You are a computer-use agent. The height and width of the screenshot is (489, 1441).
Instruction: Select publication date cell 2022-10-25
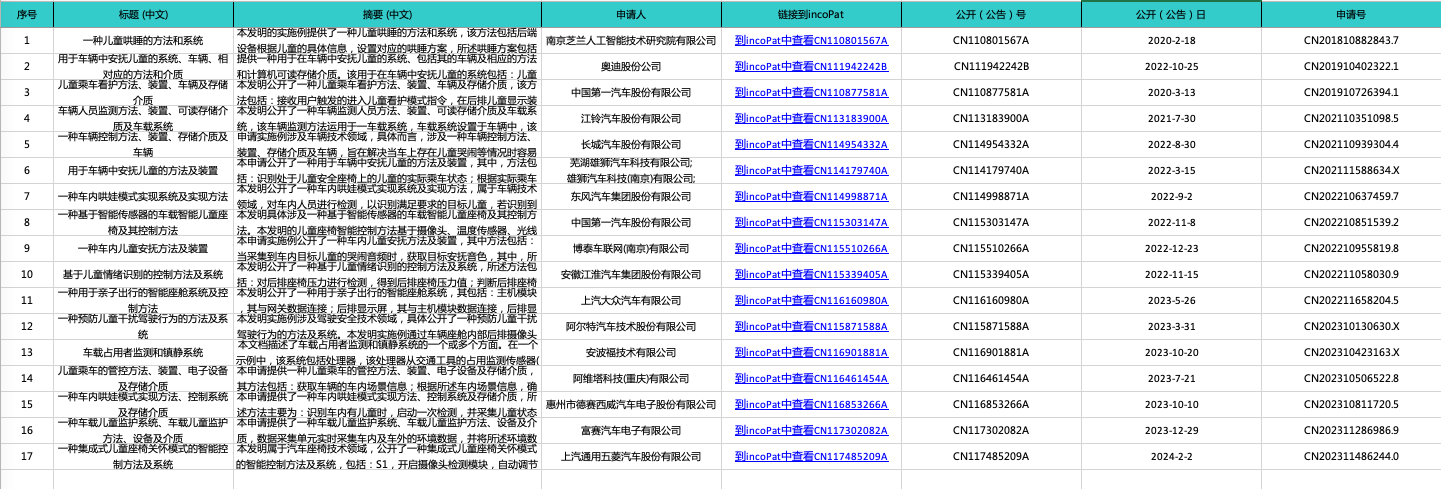click(1171, 67)
